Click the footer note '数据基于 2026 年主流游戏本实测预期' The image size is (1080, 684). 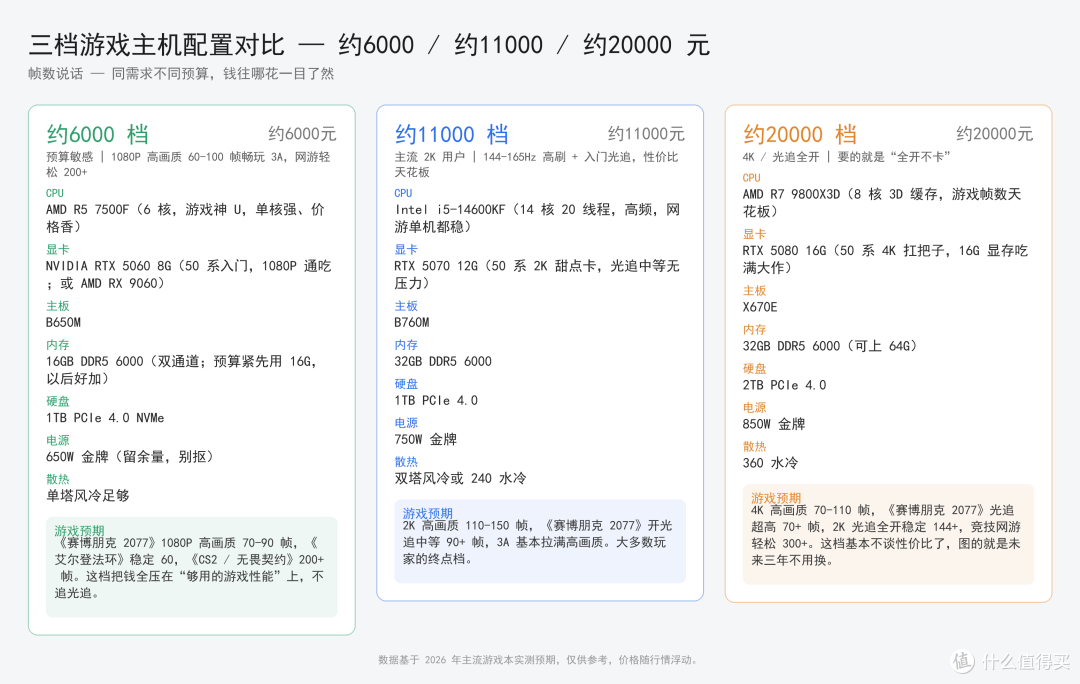click(x=539, y=660)
